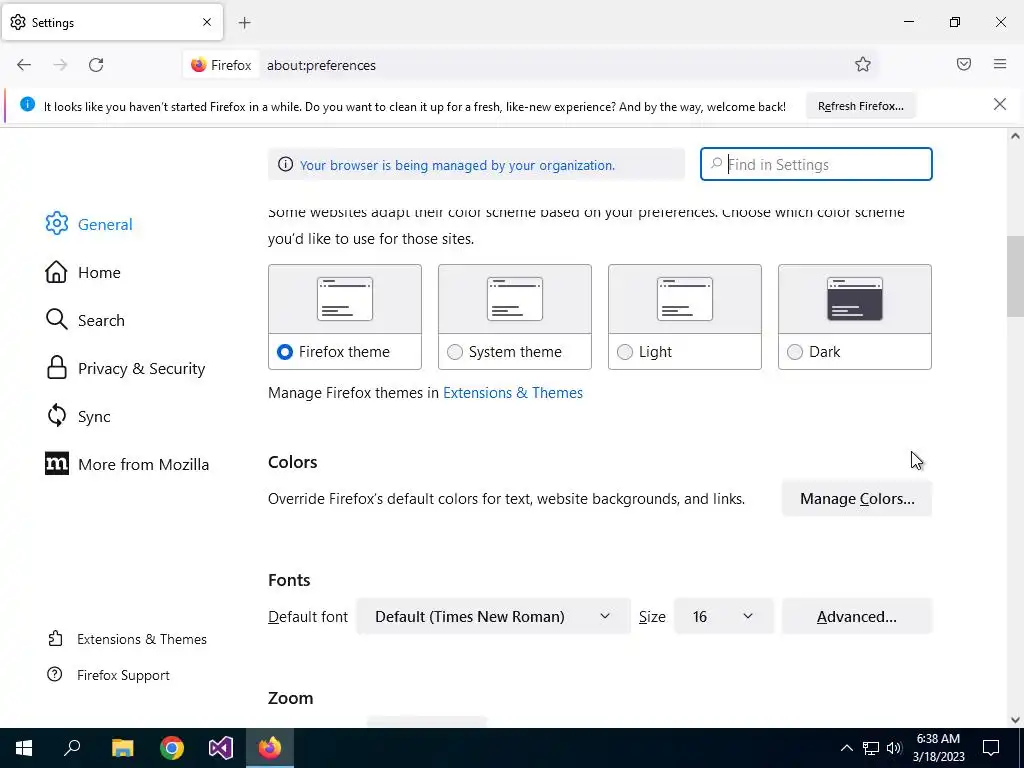Click the Firefox icon in the taskbar
Image resolution: width=1024 pixels, height=768 pixels.
click(x=270, y=748)
